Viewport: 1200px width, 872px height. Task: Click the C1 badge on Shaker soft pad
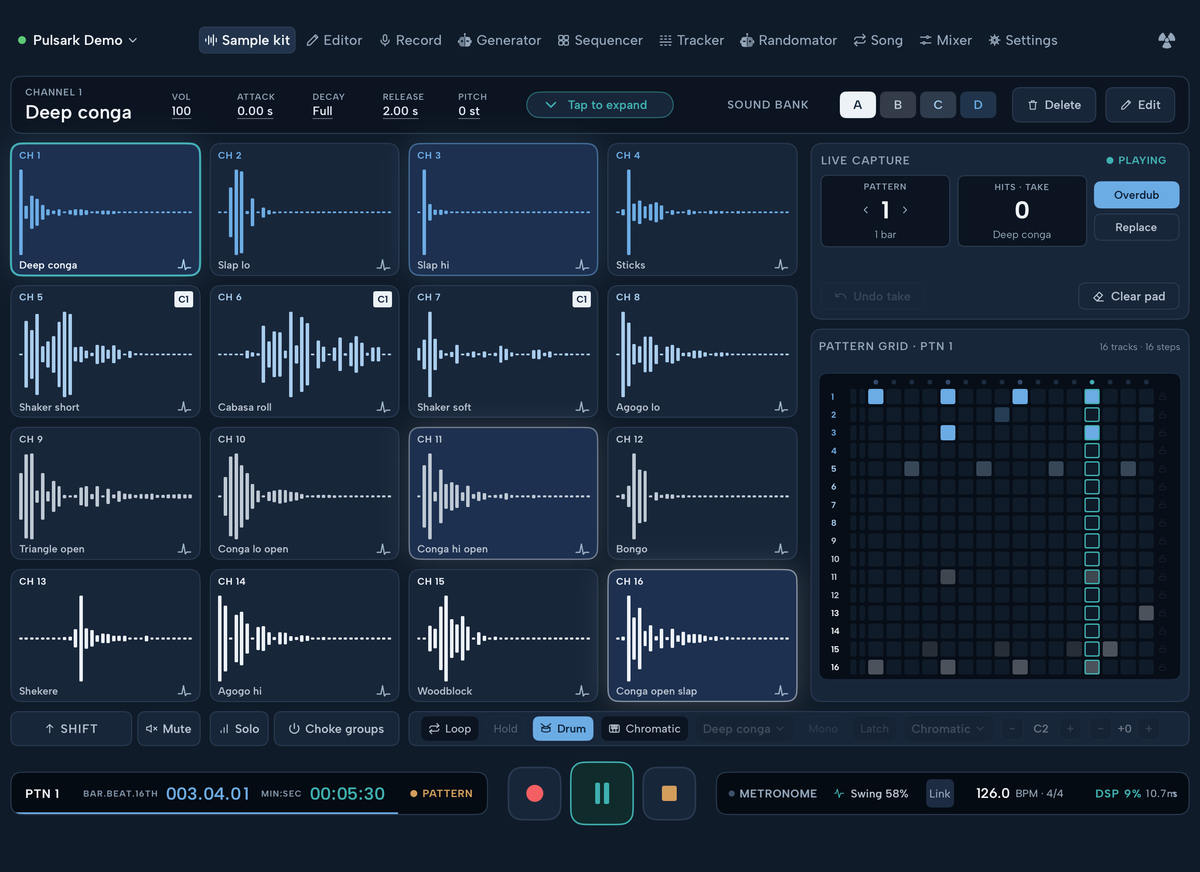click(x=581, y=299)
